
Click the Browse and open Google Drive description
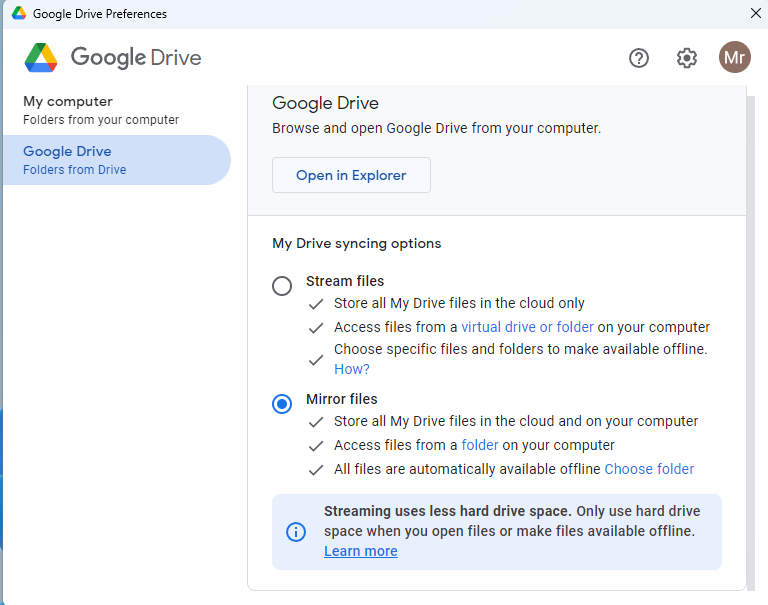pyautogui.click(x=436, y=128)
